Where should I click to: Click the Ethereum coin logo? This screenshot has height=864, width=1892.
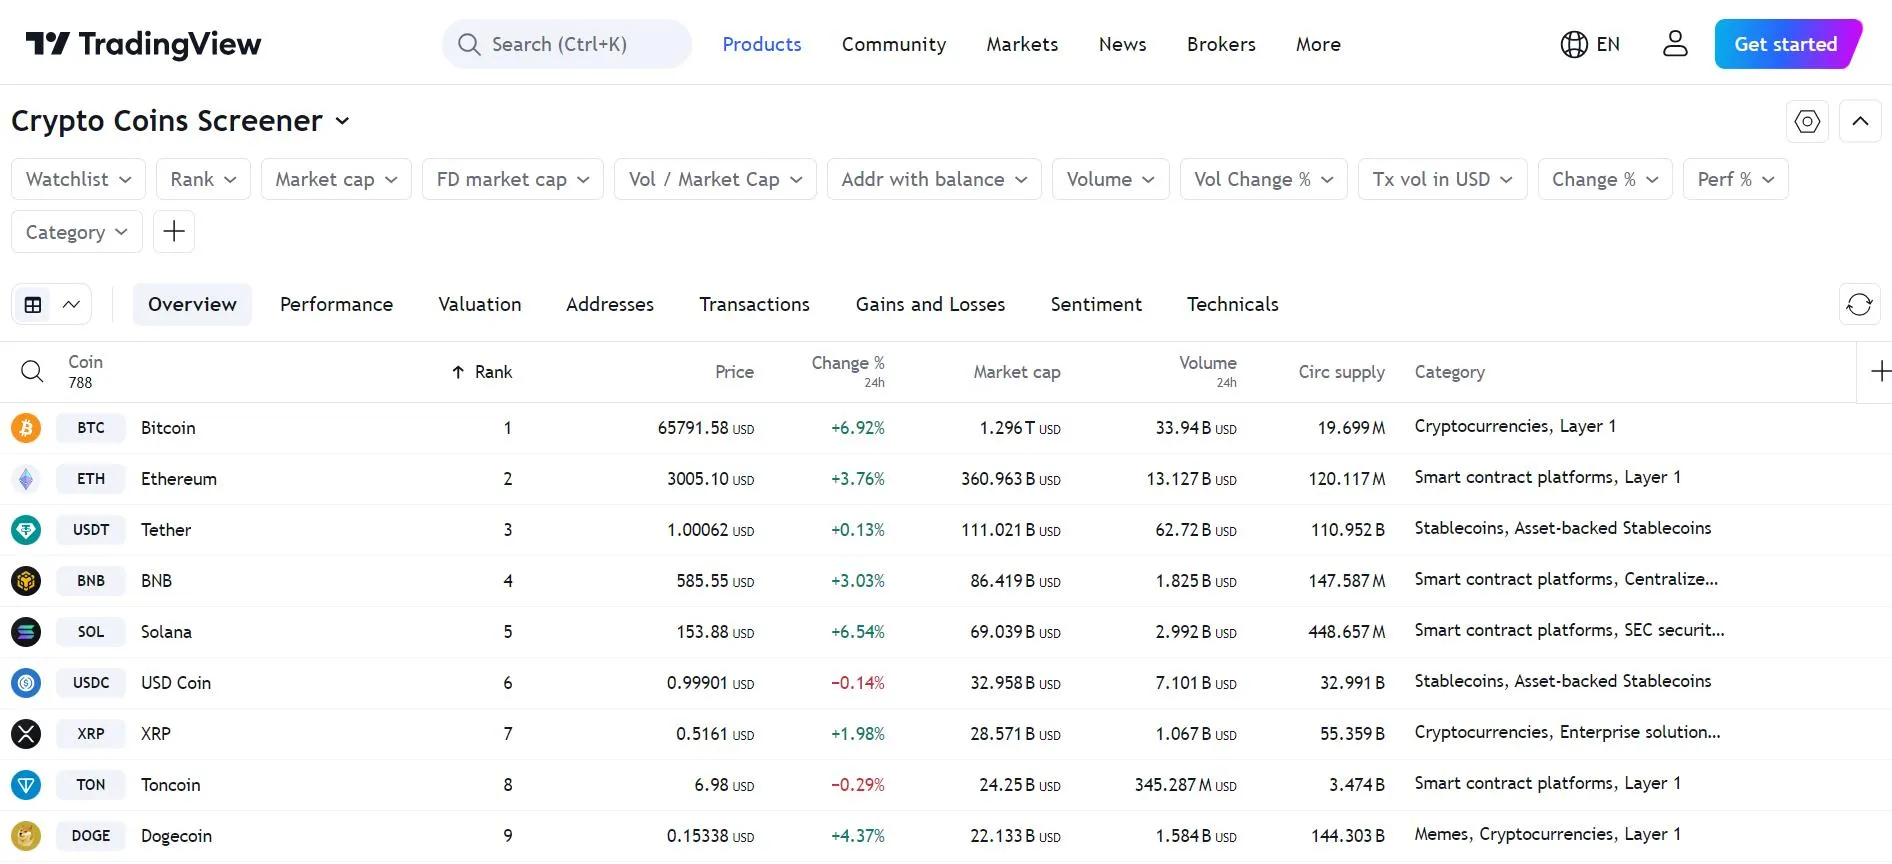pos(26,479)
